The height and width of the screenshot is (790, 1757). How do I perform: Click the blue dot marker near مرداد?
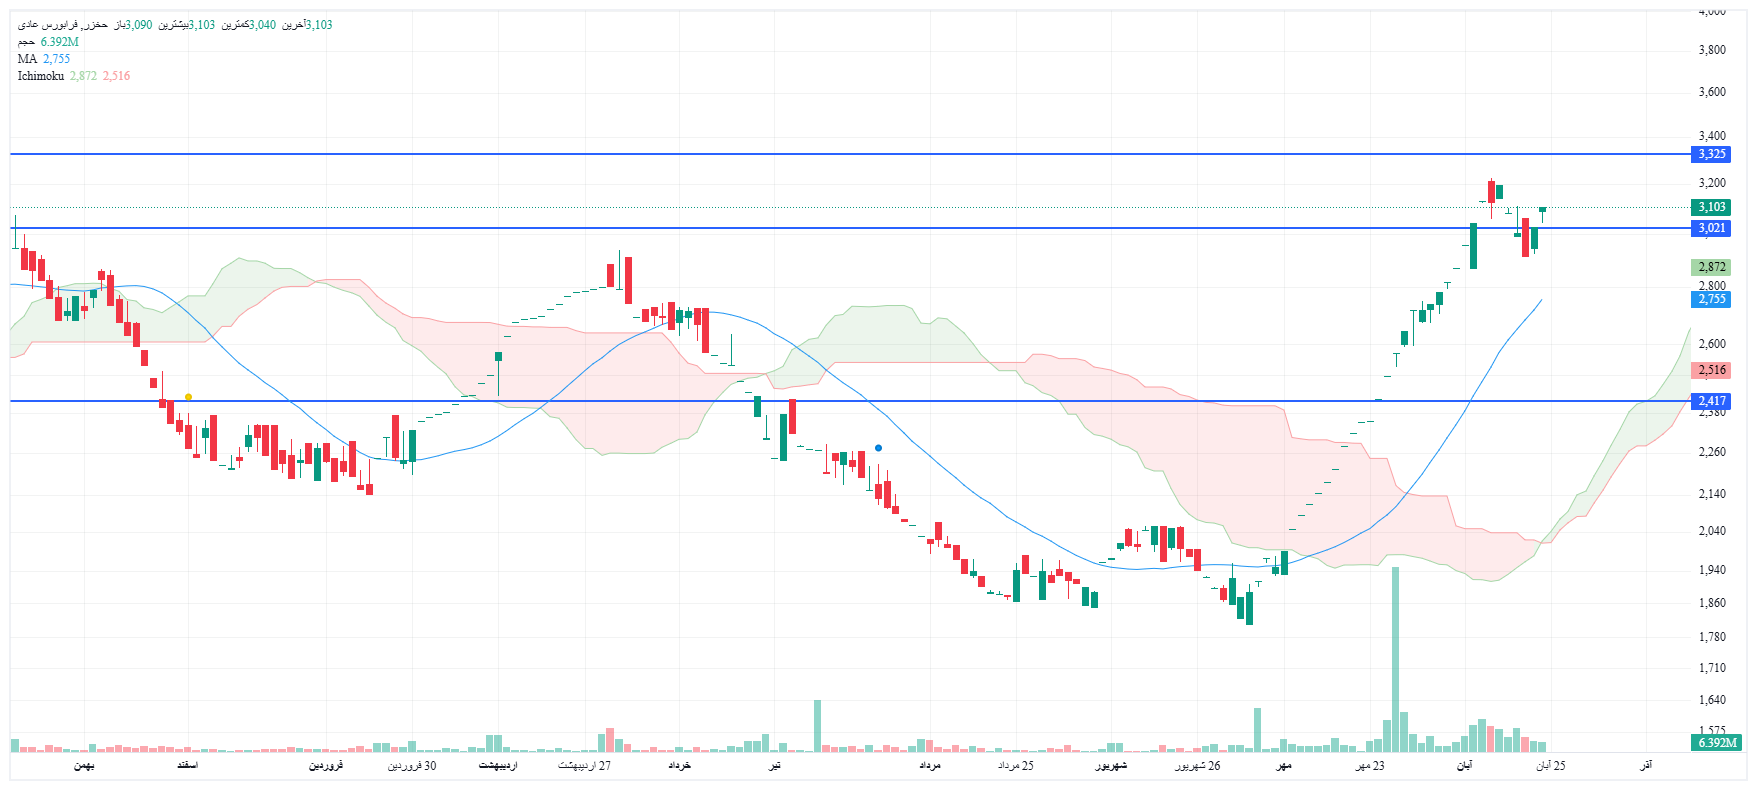point(878,448)
